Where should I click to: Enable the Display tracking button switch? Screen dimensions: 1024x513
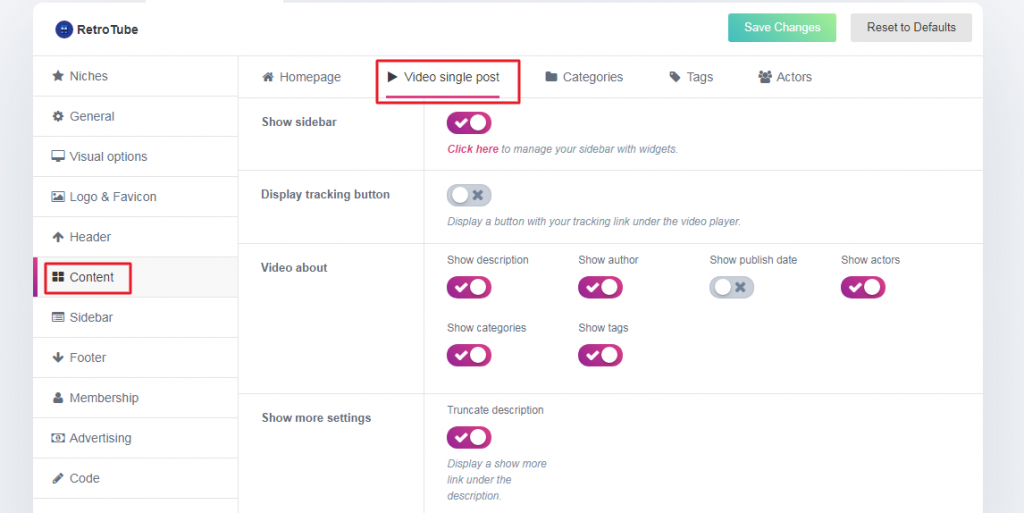pos(469,195)
